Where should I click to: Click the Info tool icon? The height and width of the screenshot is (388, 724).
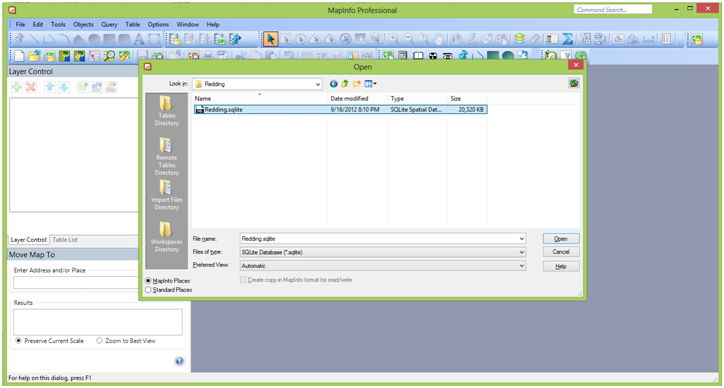[x=457, y=39]
